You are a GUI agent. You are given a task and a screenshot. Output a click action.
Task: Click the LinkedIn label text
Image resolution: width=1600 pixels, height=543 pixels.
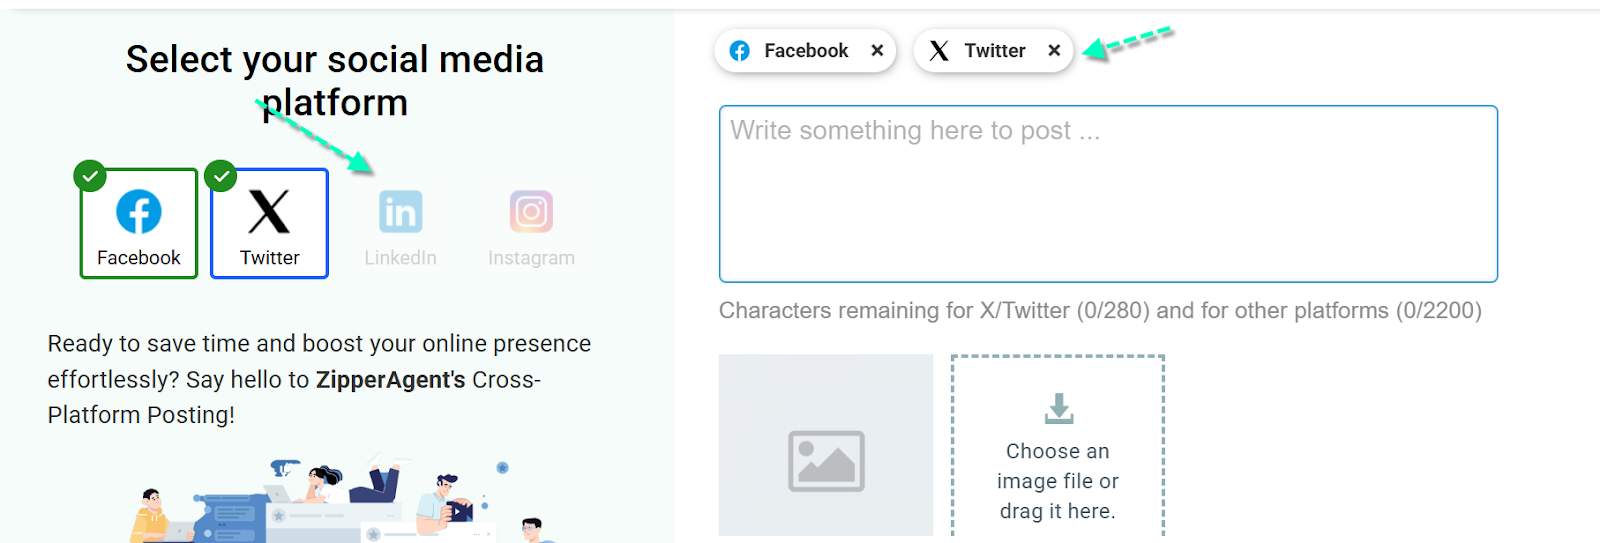[400, 258]
